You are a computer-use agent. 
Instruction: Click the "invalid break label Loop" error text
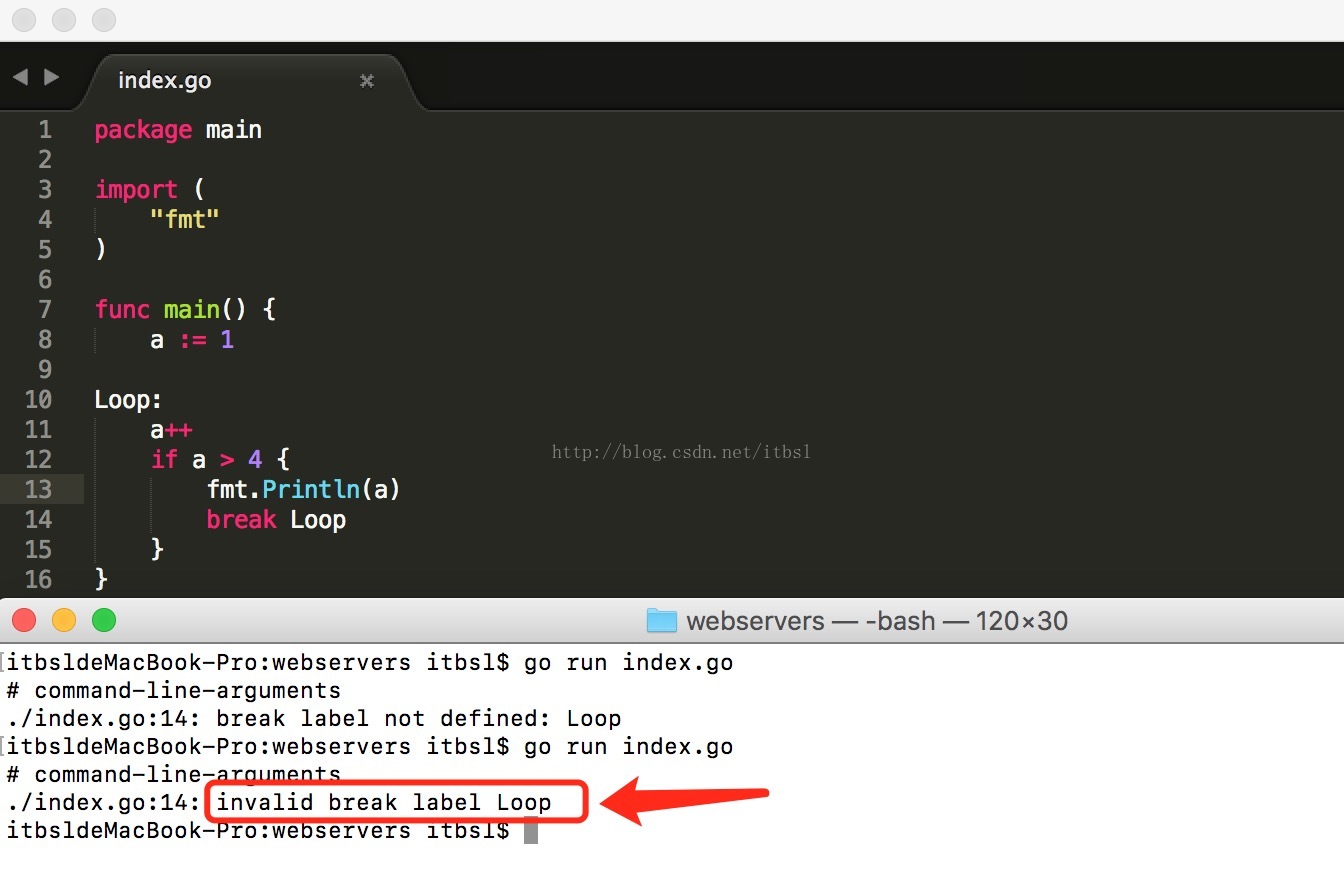click(x=384, y=802)
